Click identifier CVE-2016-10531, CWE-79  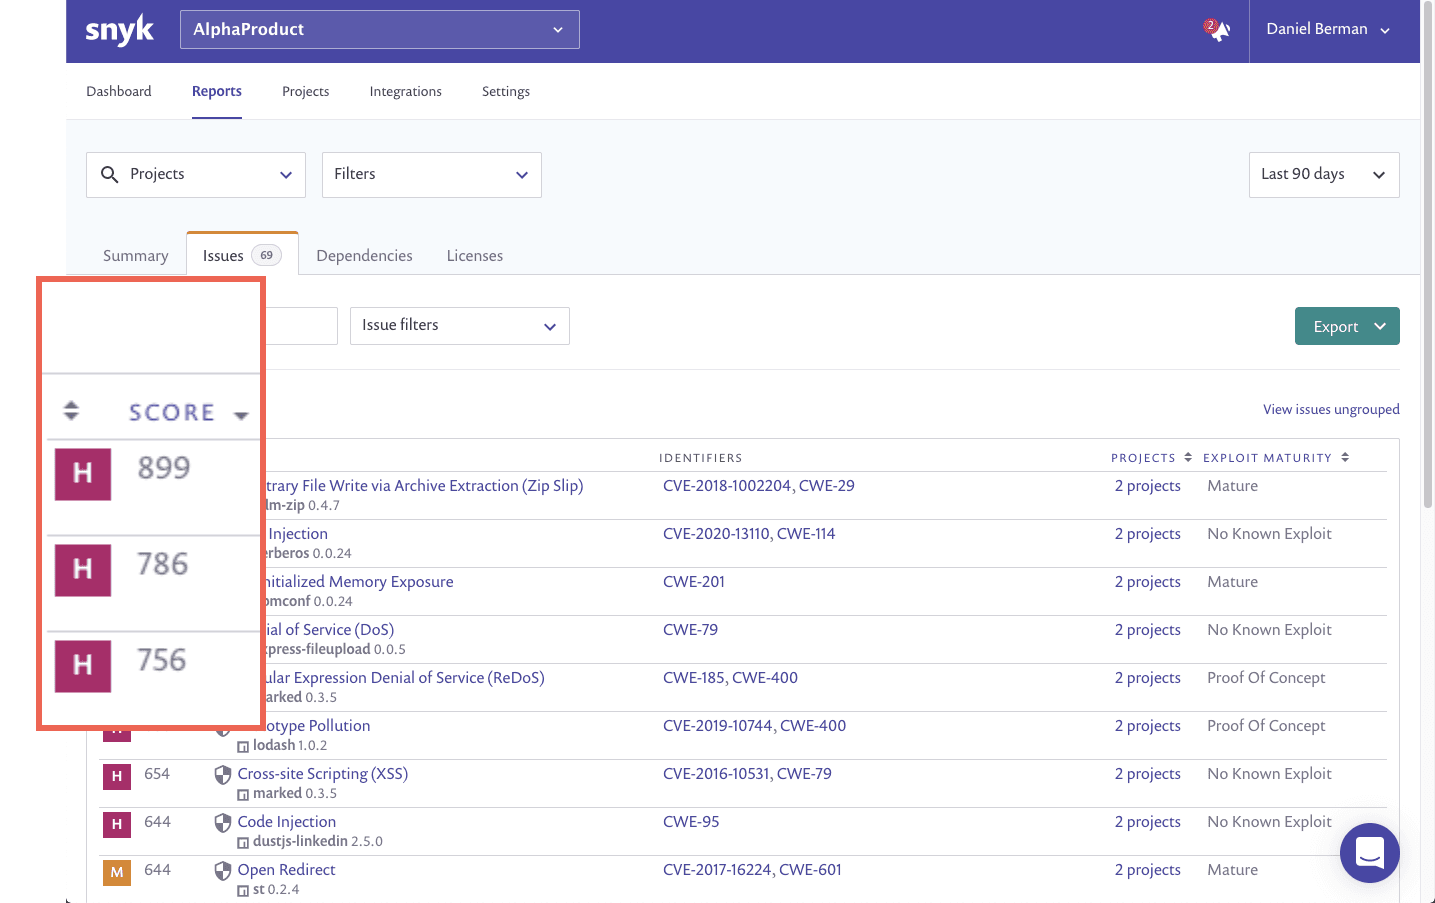747,774
